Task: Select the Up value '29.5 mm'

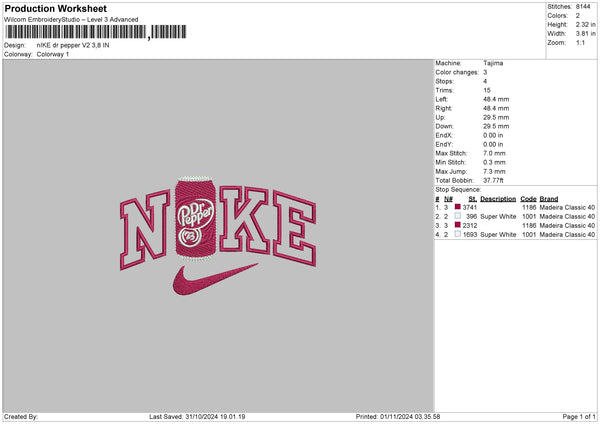Action: [496, 117]
